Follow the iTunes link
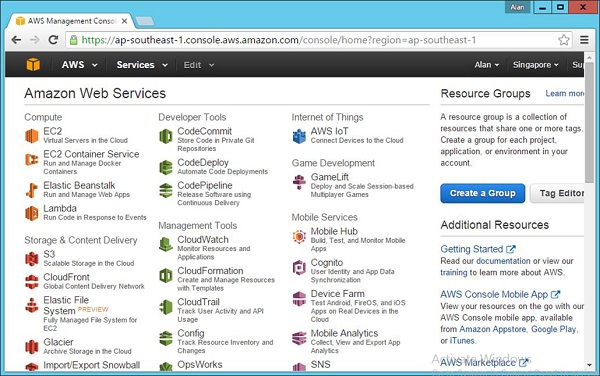600x376 pixels. pyautogui.click(x=462, y=340)
